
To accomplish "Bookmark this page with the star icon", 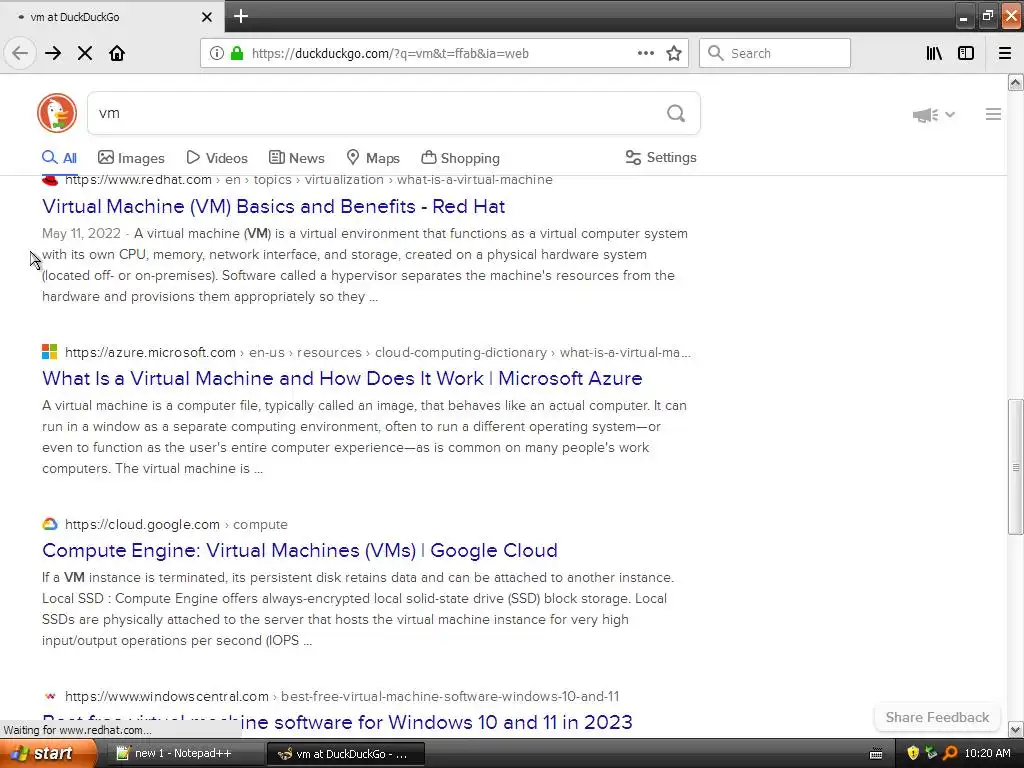I will pyautogui.click(x=674, y=53).
